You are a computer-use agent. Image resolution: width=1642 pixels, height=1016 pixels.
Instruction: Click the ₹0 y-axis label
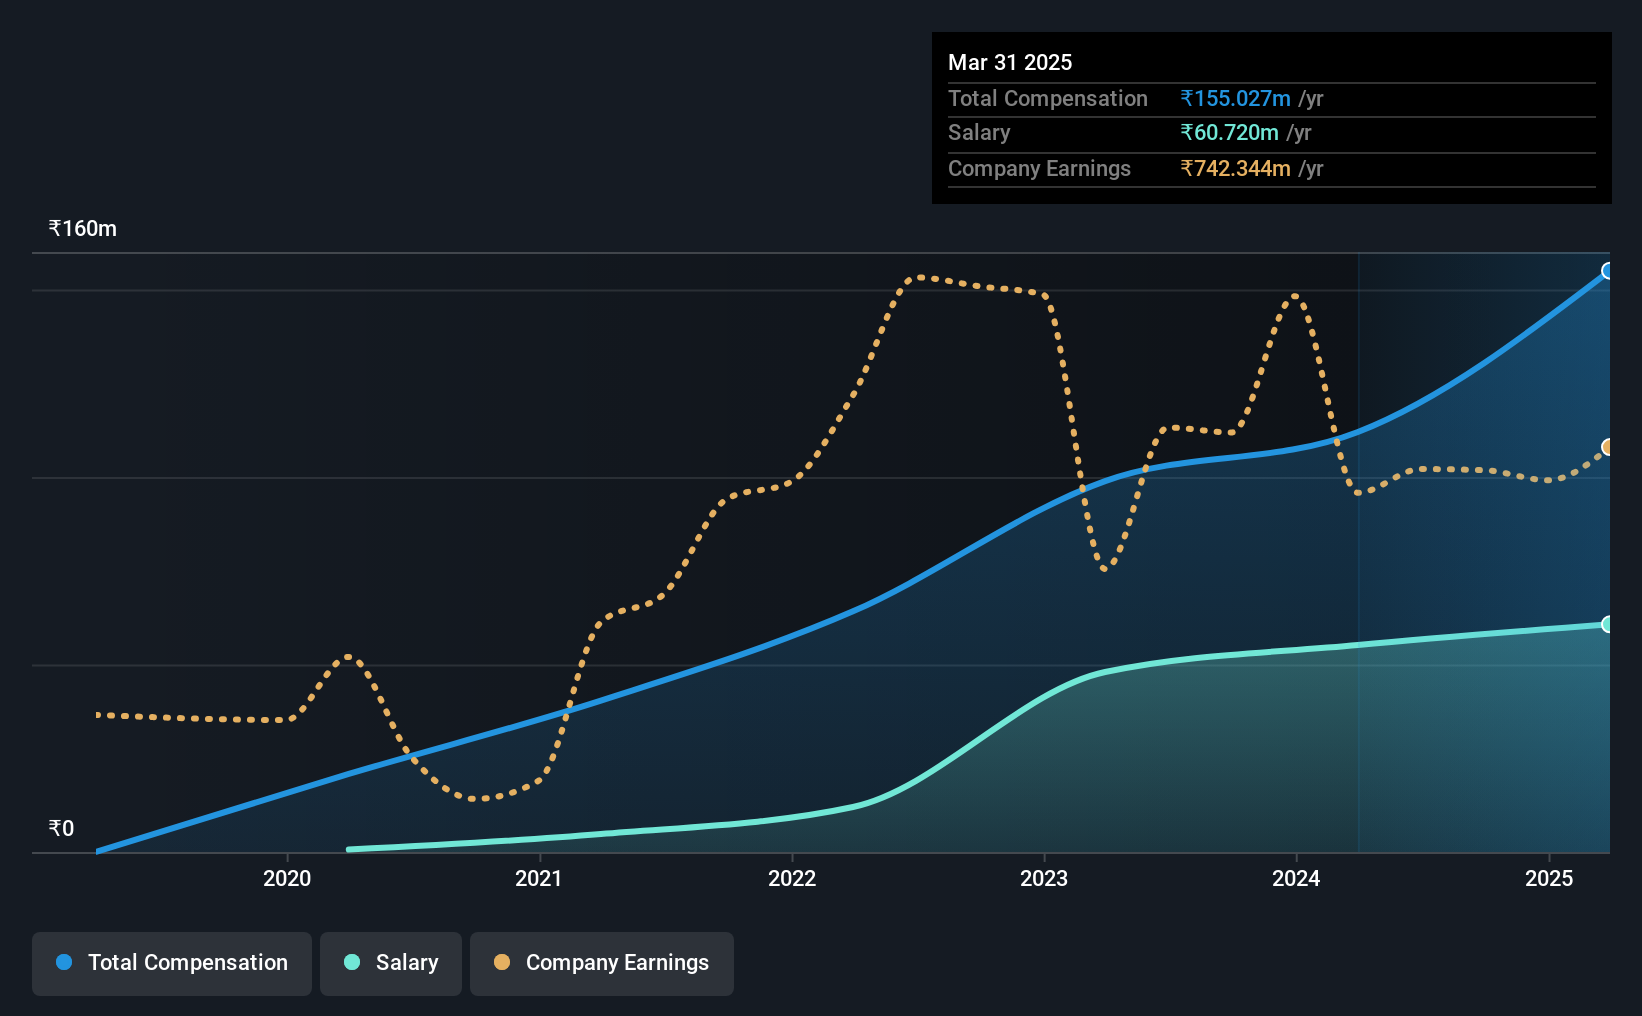(61, 829)
